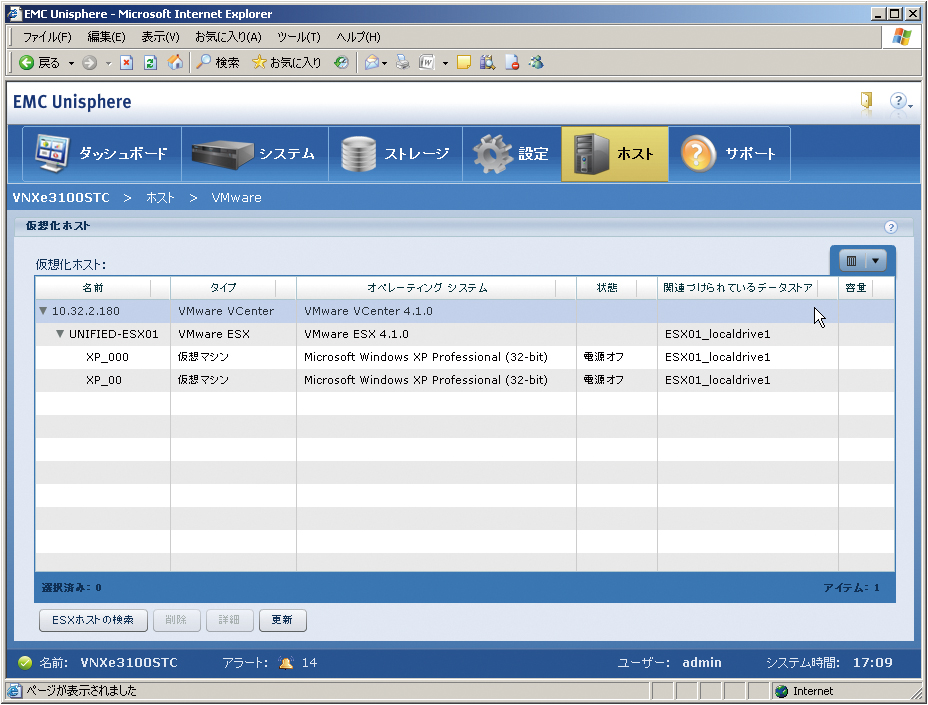Open Unisphere help question mark icon
The width and height of the screenshot is (928, 705).
click(898, 101)
